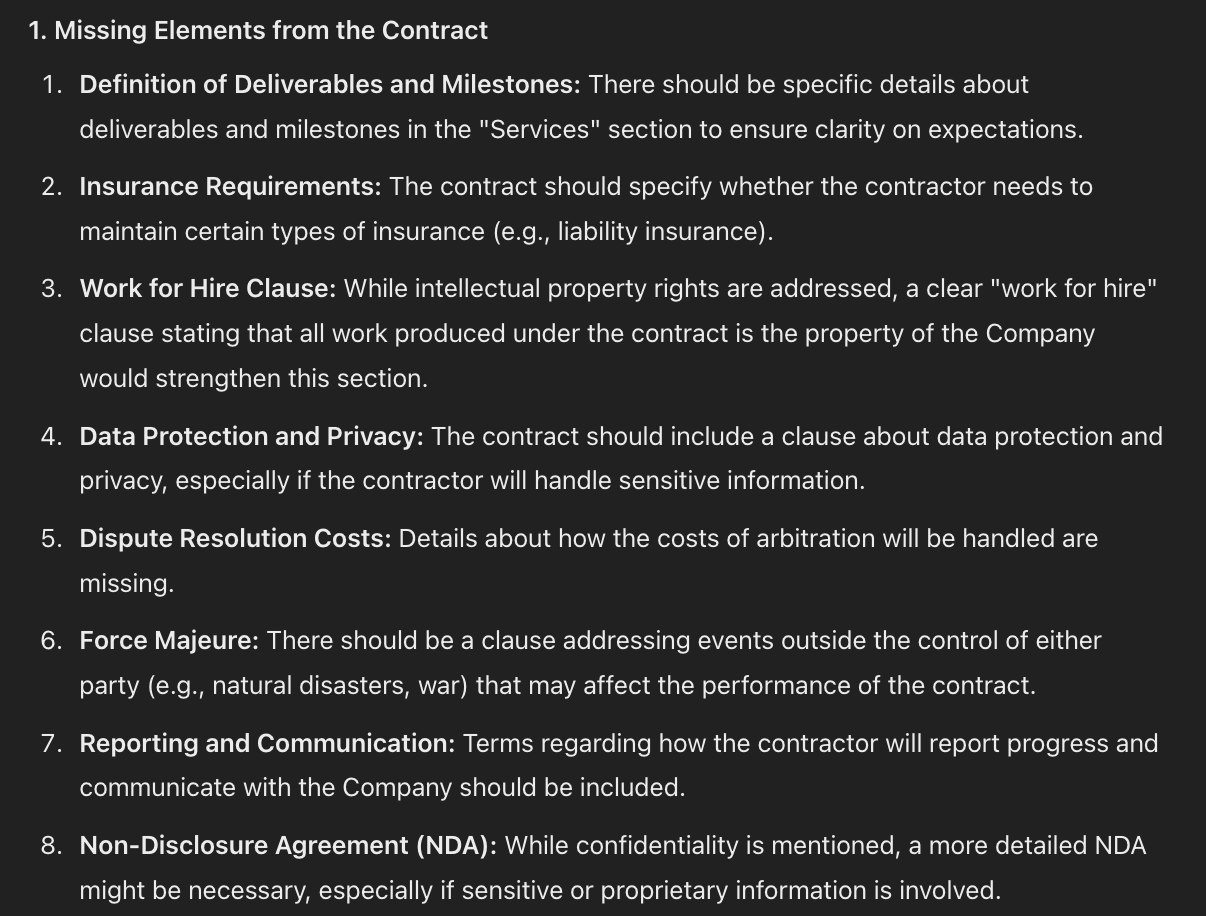The image size is (1206, 916).
Task: Click the bold 'Force Majeure' label
Action: click(169, 641)
